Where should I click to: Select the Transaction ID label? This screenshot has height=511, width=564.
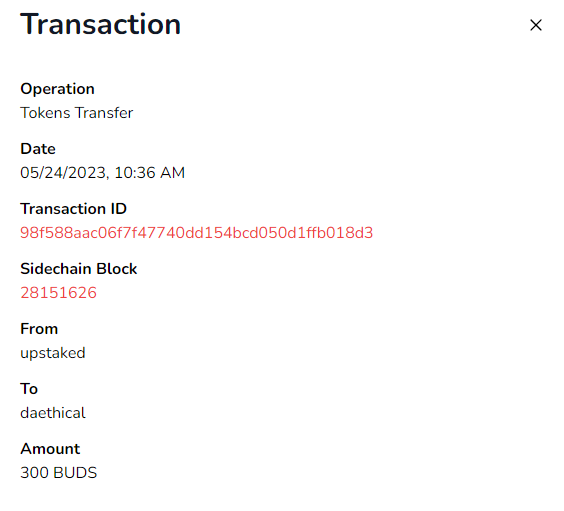coord(73,209)
